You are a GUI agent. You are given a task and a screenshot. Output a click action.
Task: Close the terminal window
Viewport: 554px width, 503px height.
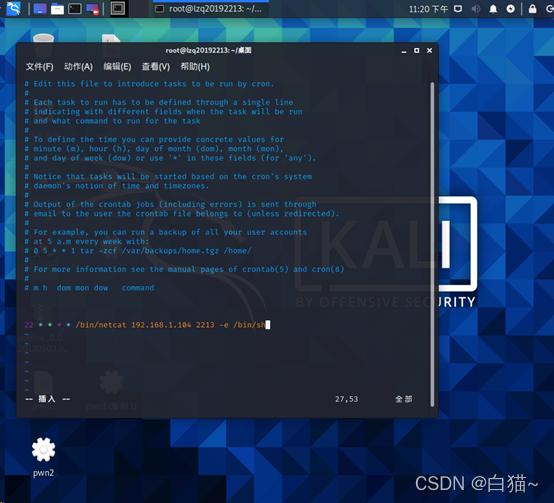[429, 51]
